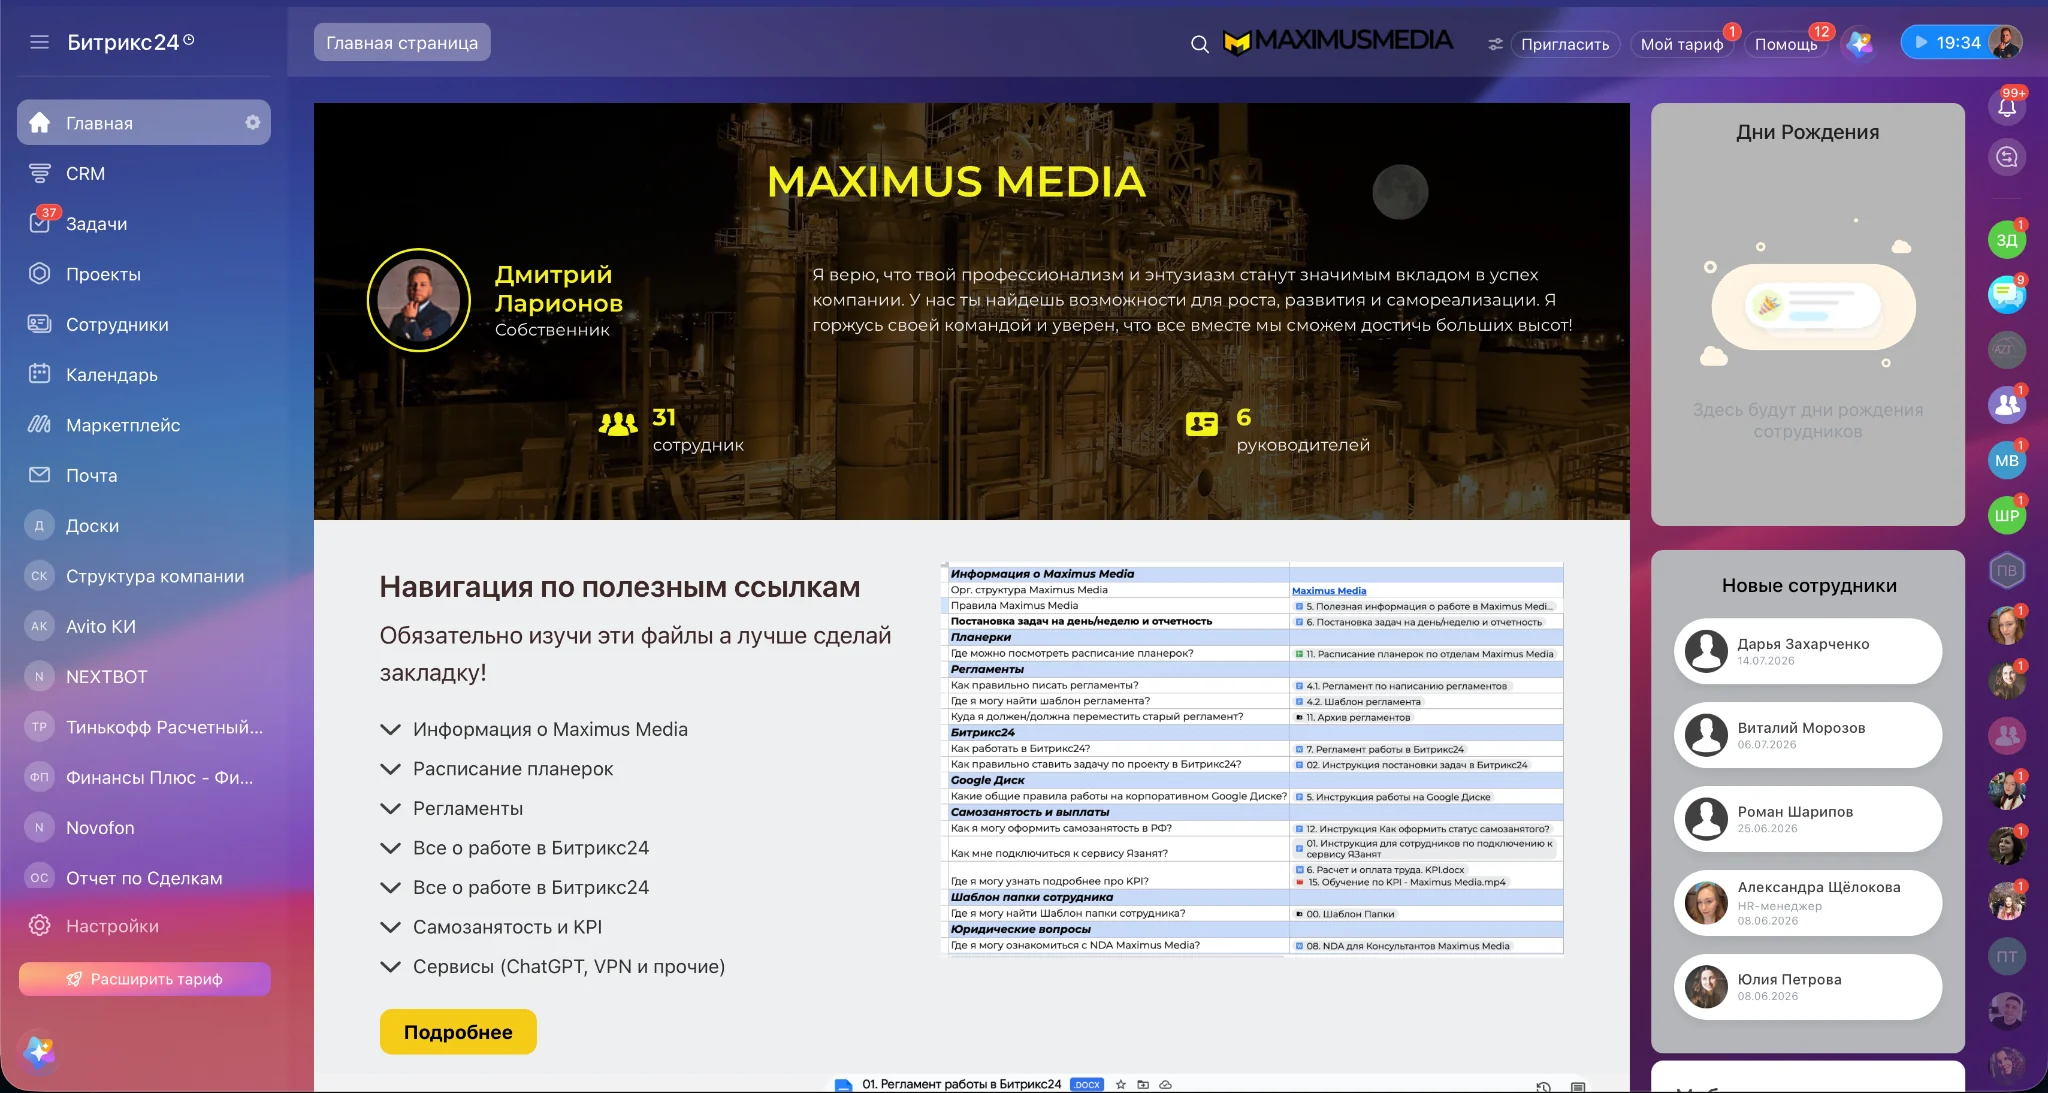The height and width of the screenshot is (1093, 2048).
Task: Open settings sliders icon near Пригласить
Action: click(x=1495, y=44)
